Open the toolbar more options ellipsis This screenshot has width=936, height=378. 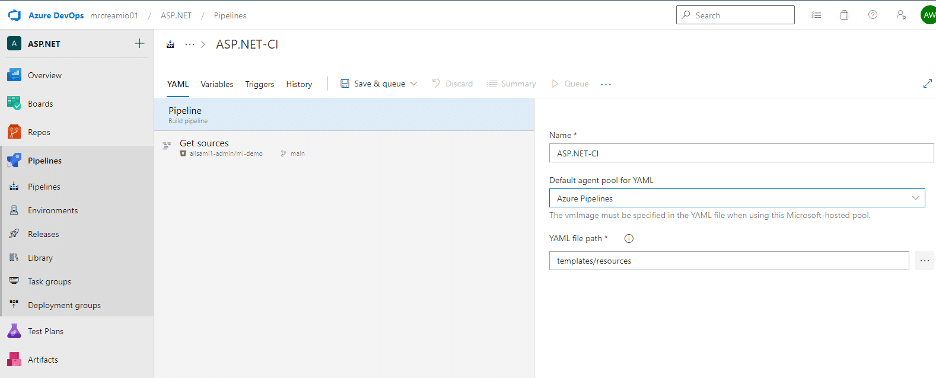coord(606,84)
